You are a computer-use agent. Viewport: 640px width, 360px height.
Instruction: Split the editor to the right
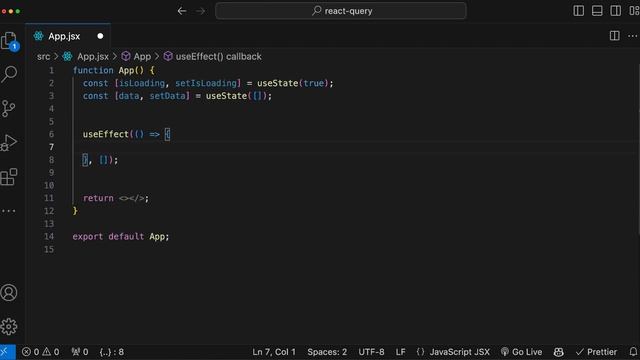coord(614,36)
